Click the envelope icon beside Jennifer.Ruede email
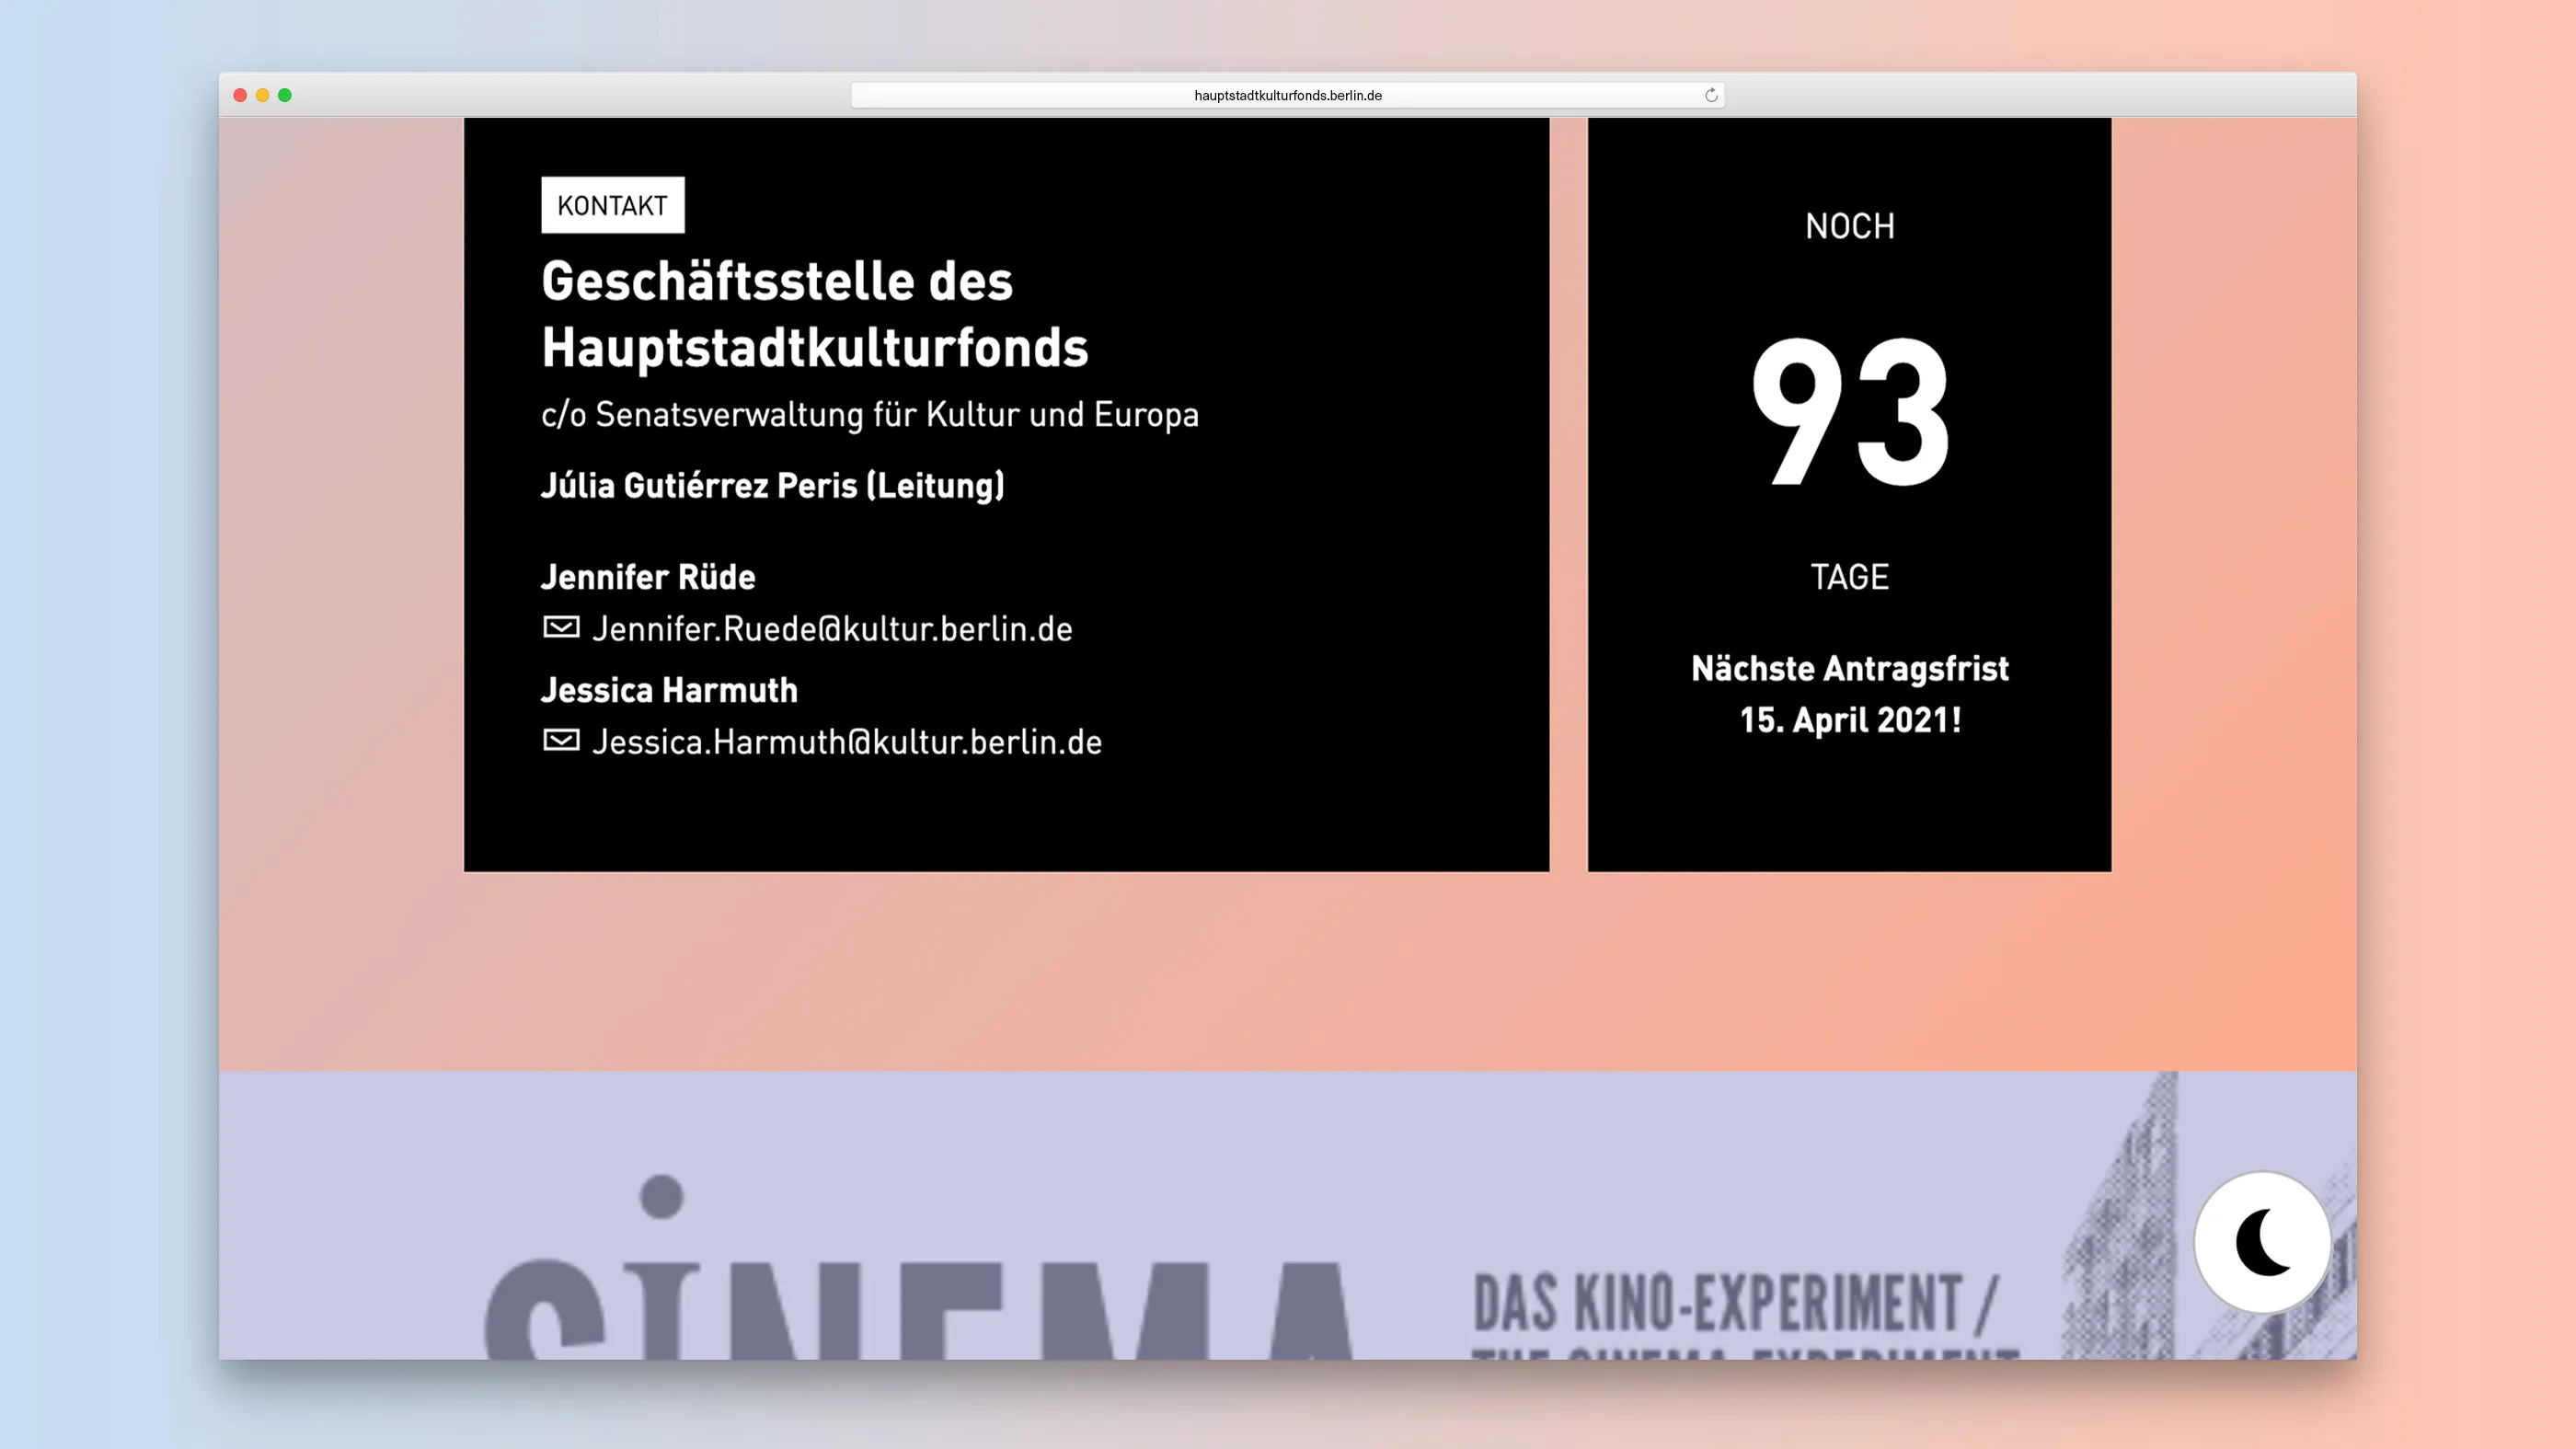 [x=561, y=627]
